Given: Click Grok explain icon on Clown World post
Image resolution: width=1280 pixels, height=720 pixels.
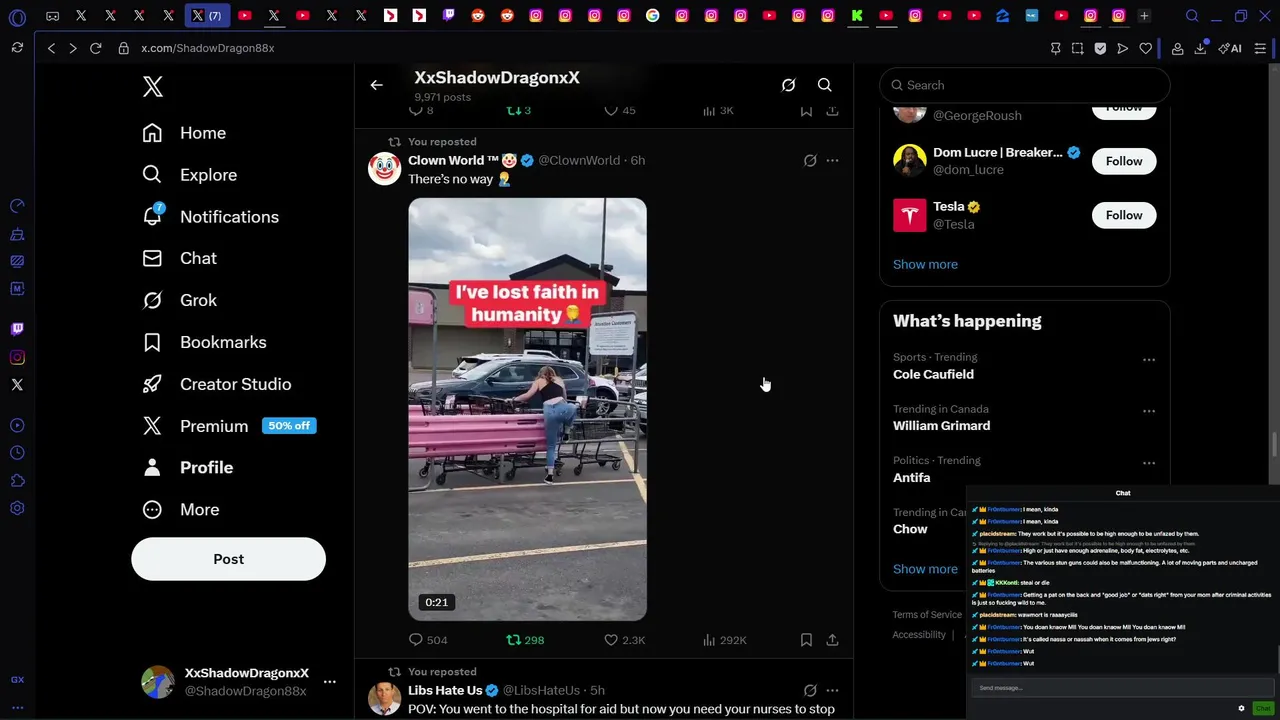Looking at the screenshot, I should click(x=810, y=160).
